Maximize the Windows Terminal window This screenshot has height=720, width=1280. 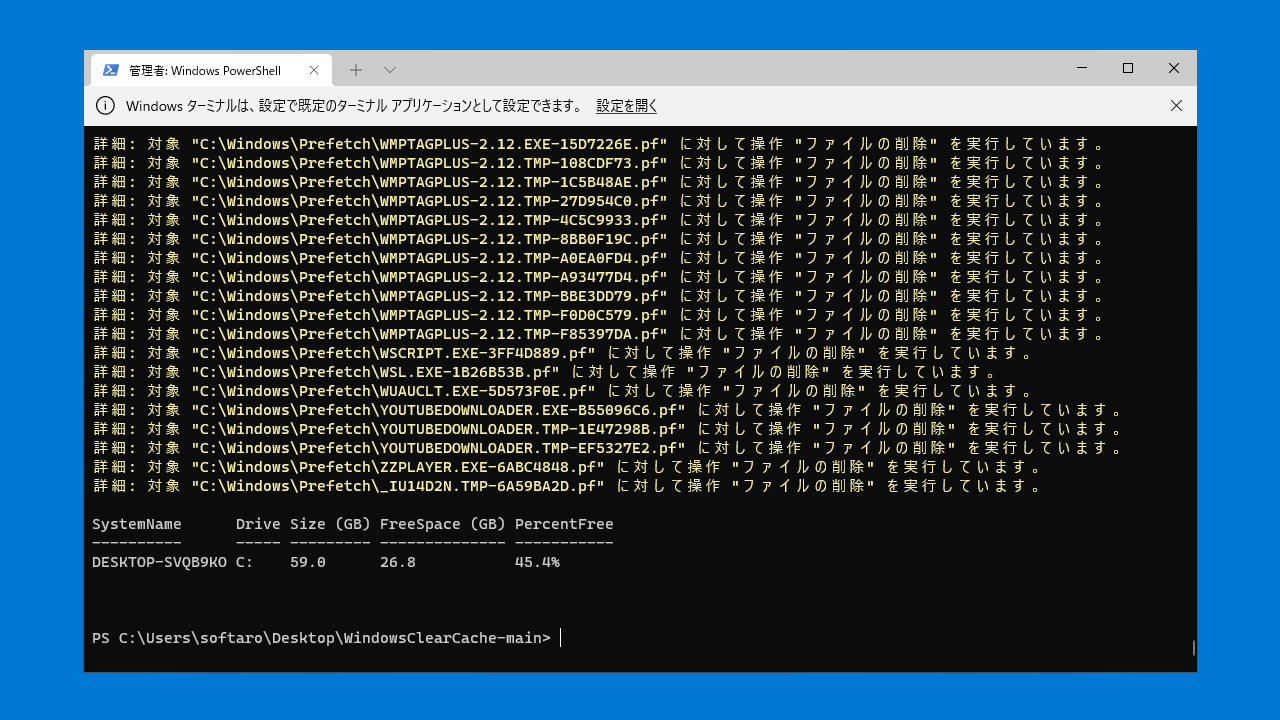[x=1128, y=68]
